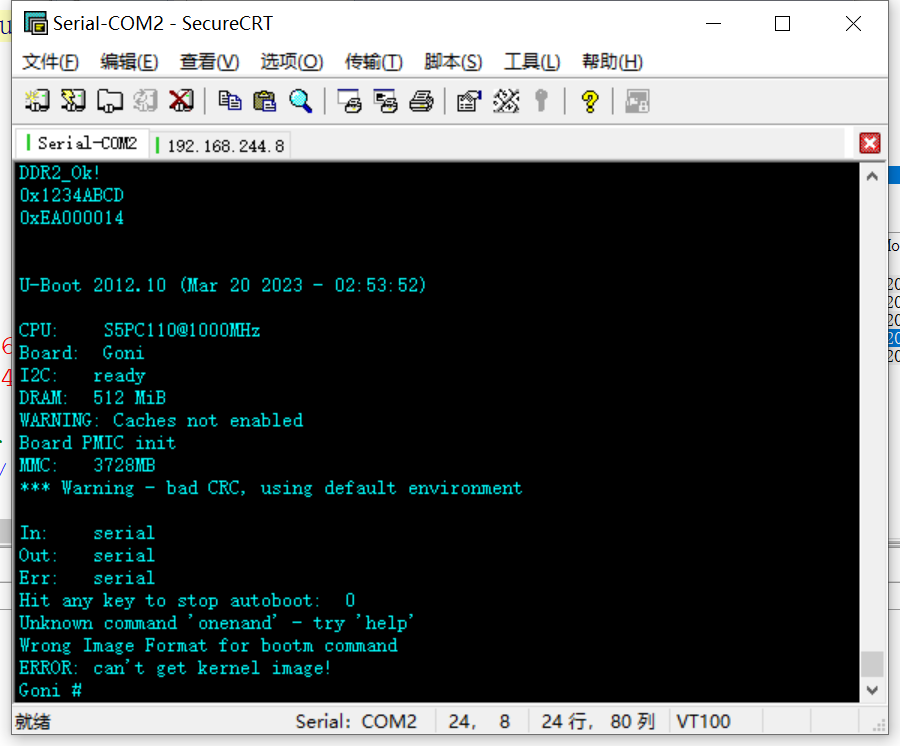Click the vertical scrollbar thumb
This screenshot has height=746, width=900.
tap(872, 664)
